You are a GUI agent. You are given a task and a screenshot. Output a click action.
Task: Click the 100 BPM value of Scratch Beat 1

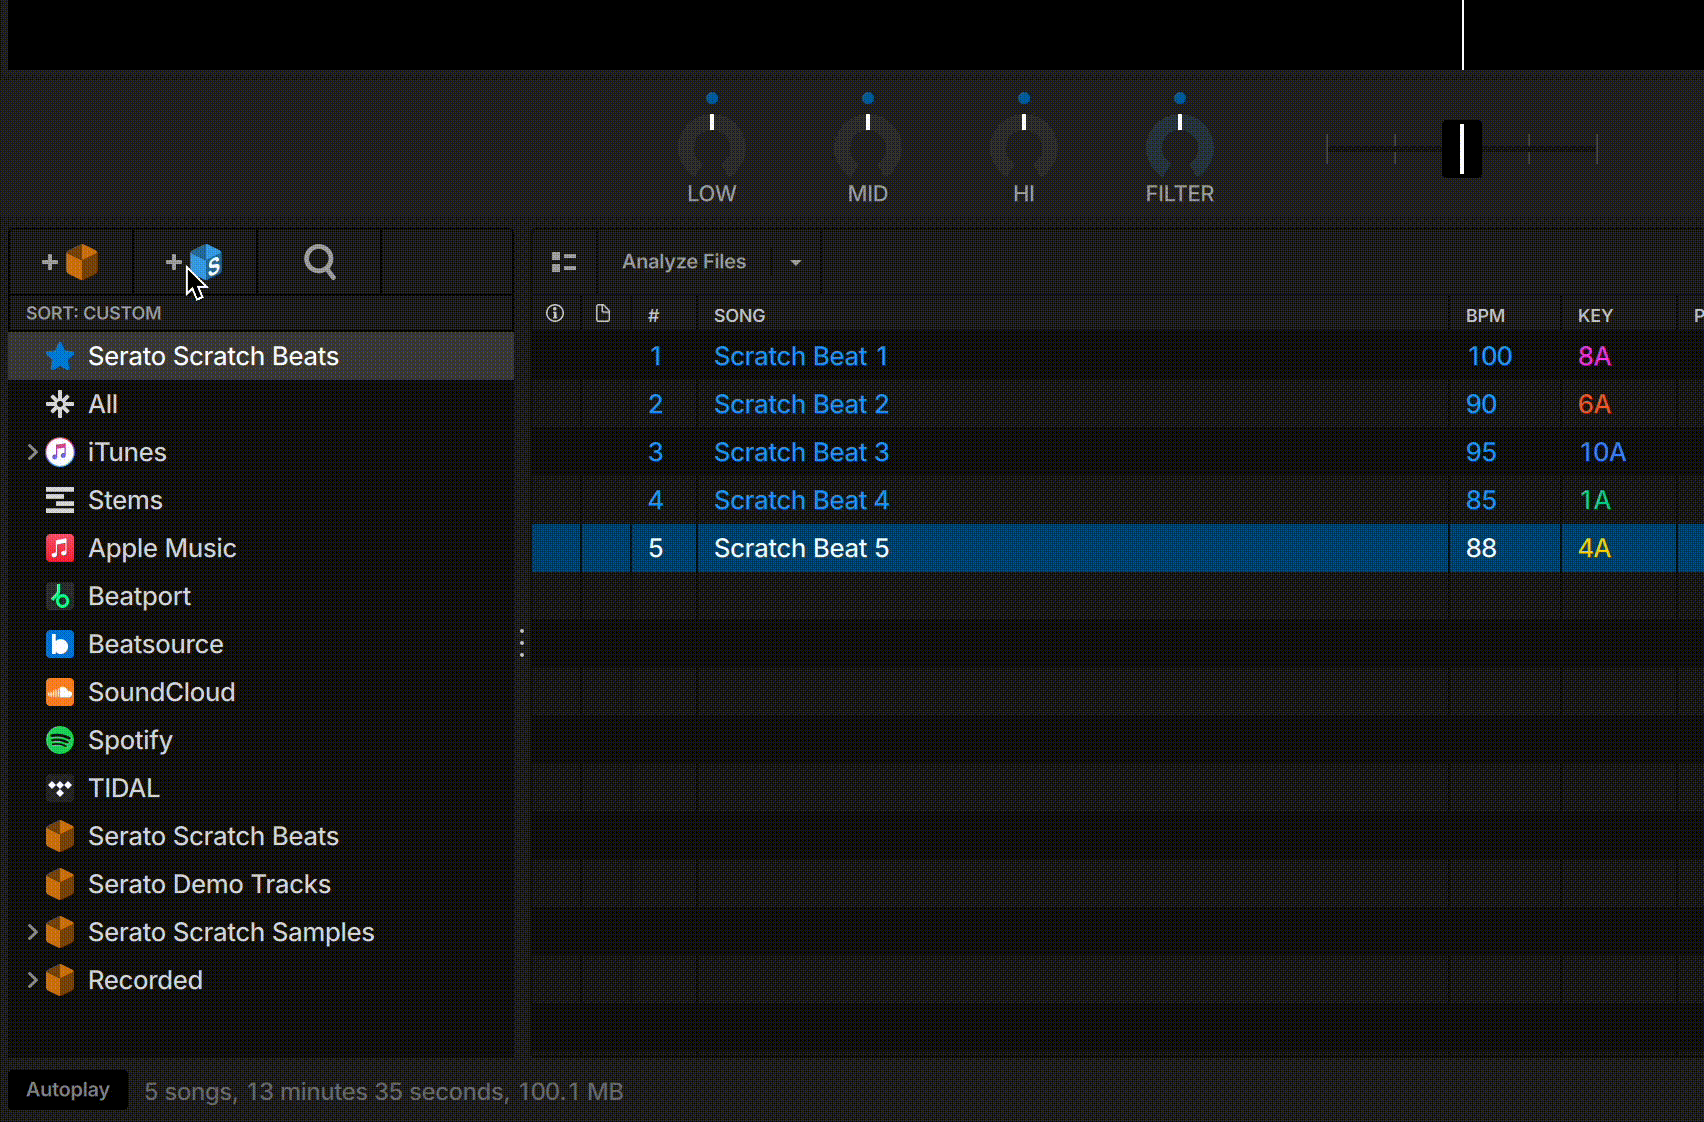[1489, 356]
